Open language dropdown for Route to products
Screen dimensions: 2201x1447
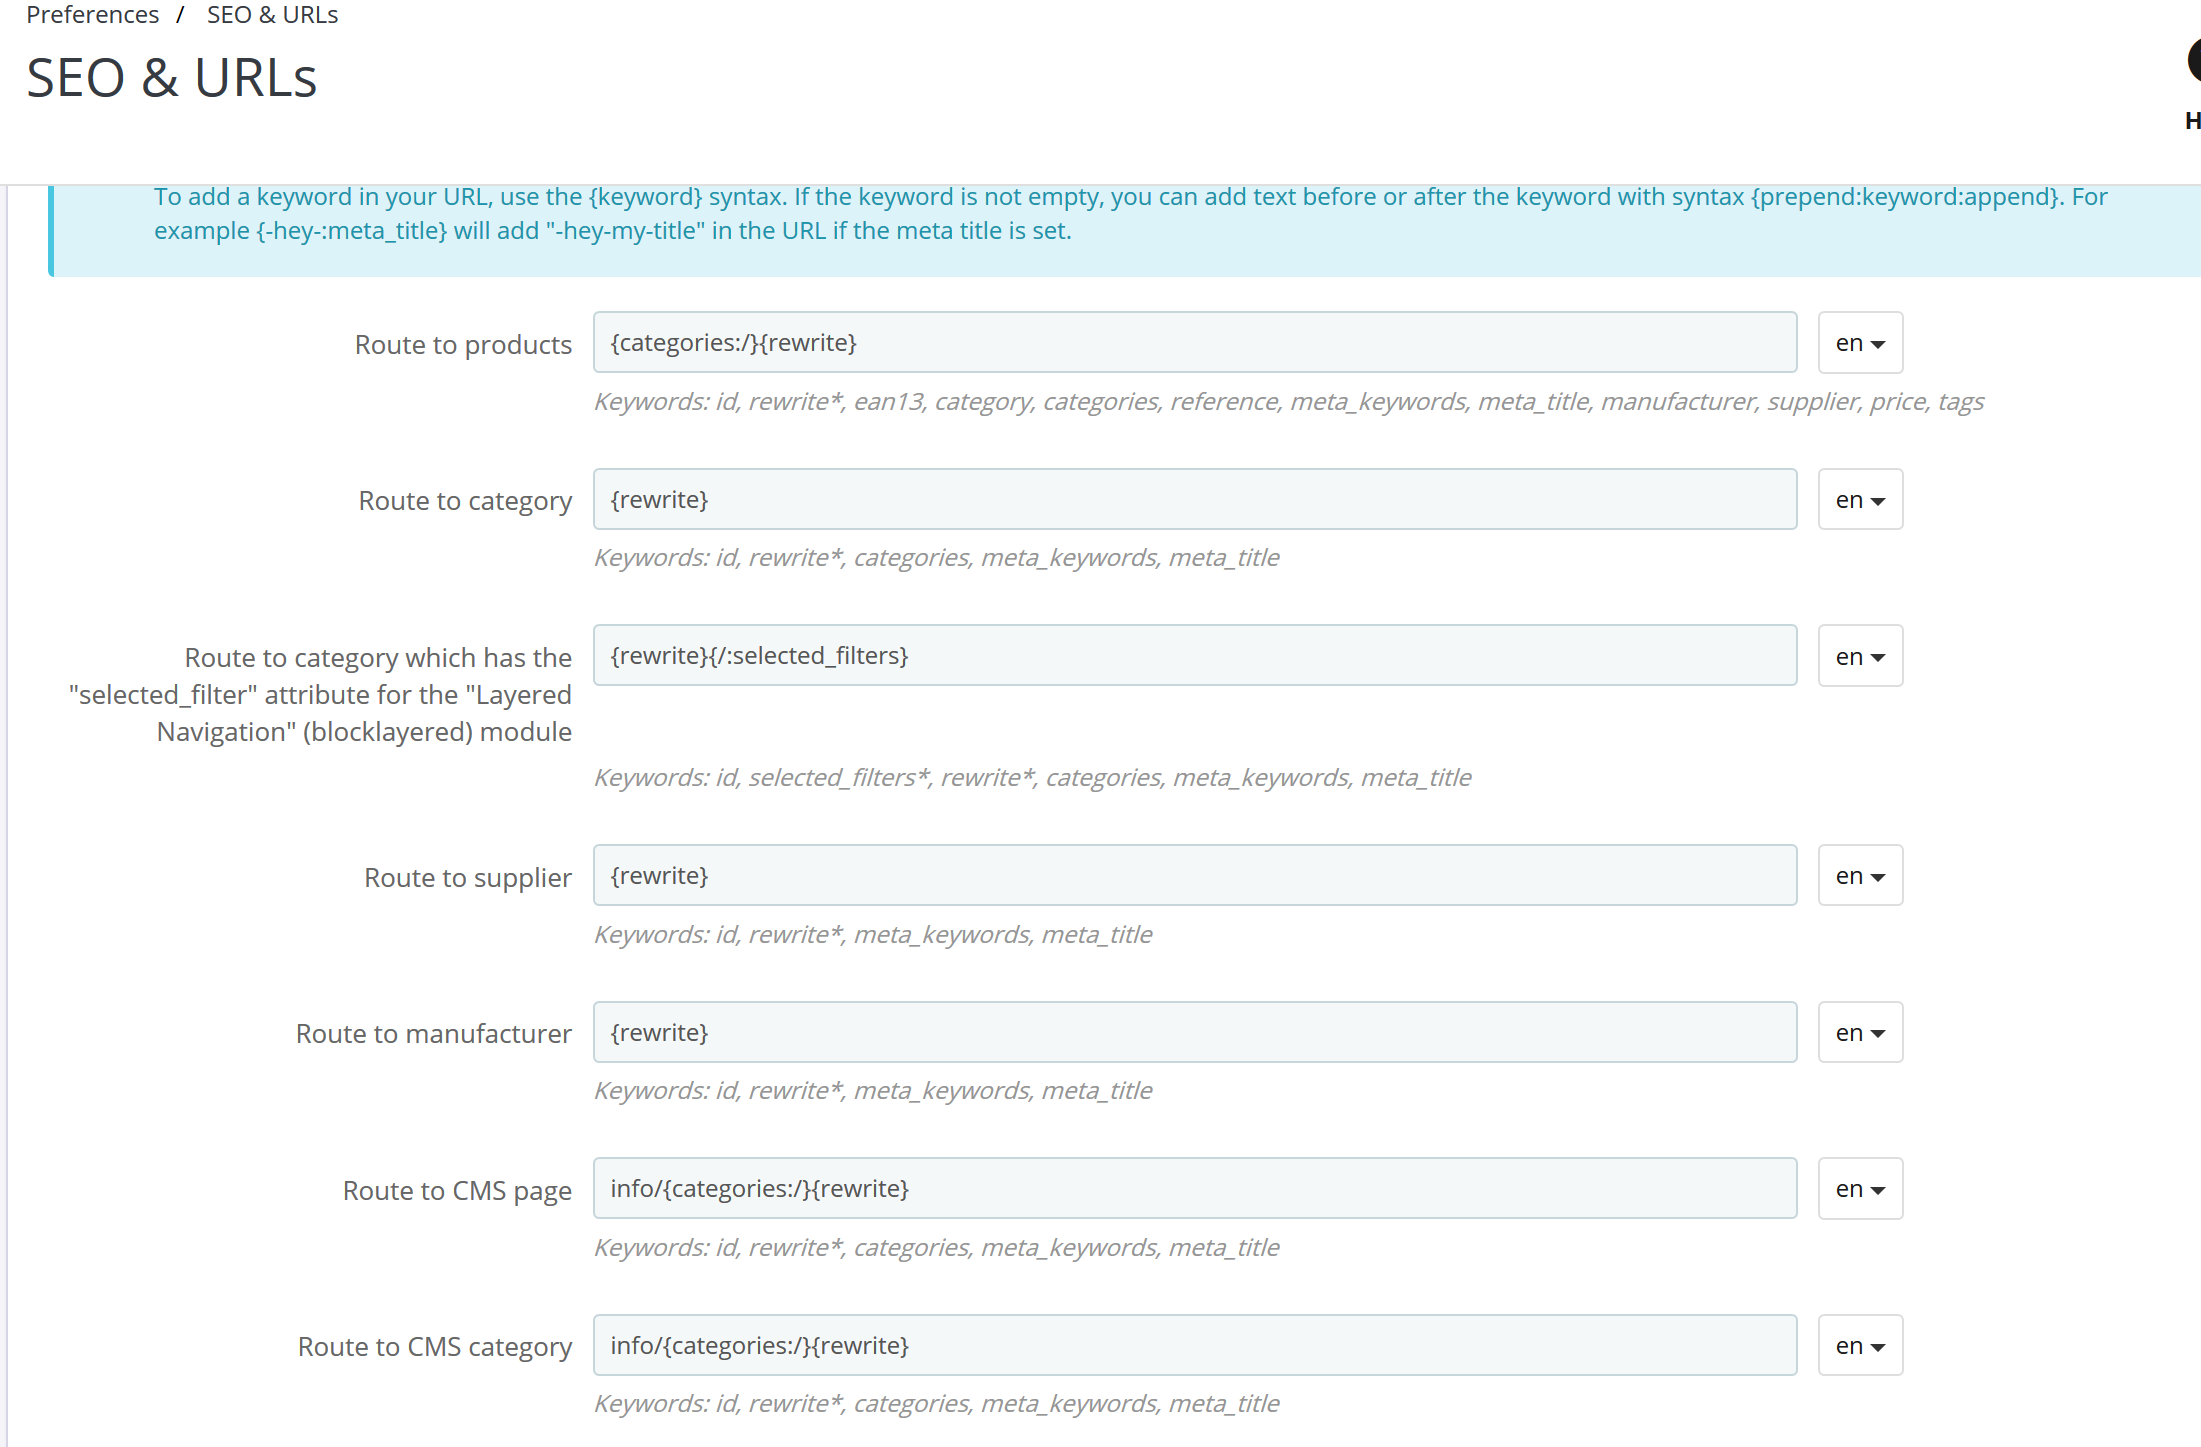pyautogui.click(x=1859, y=343)
